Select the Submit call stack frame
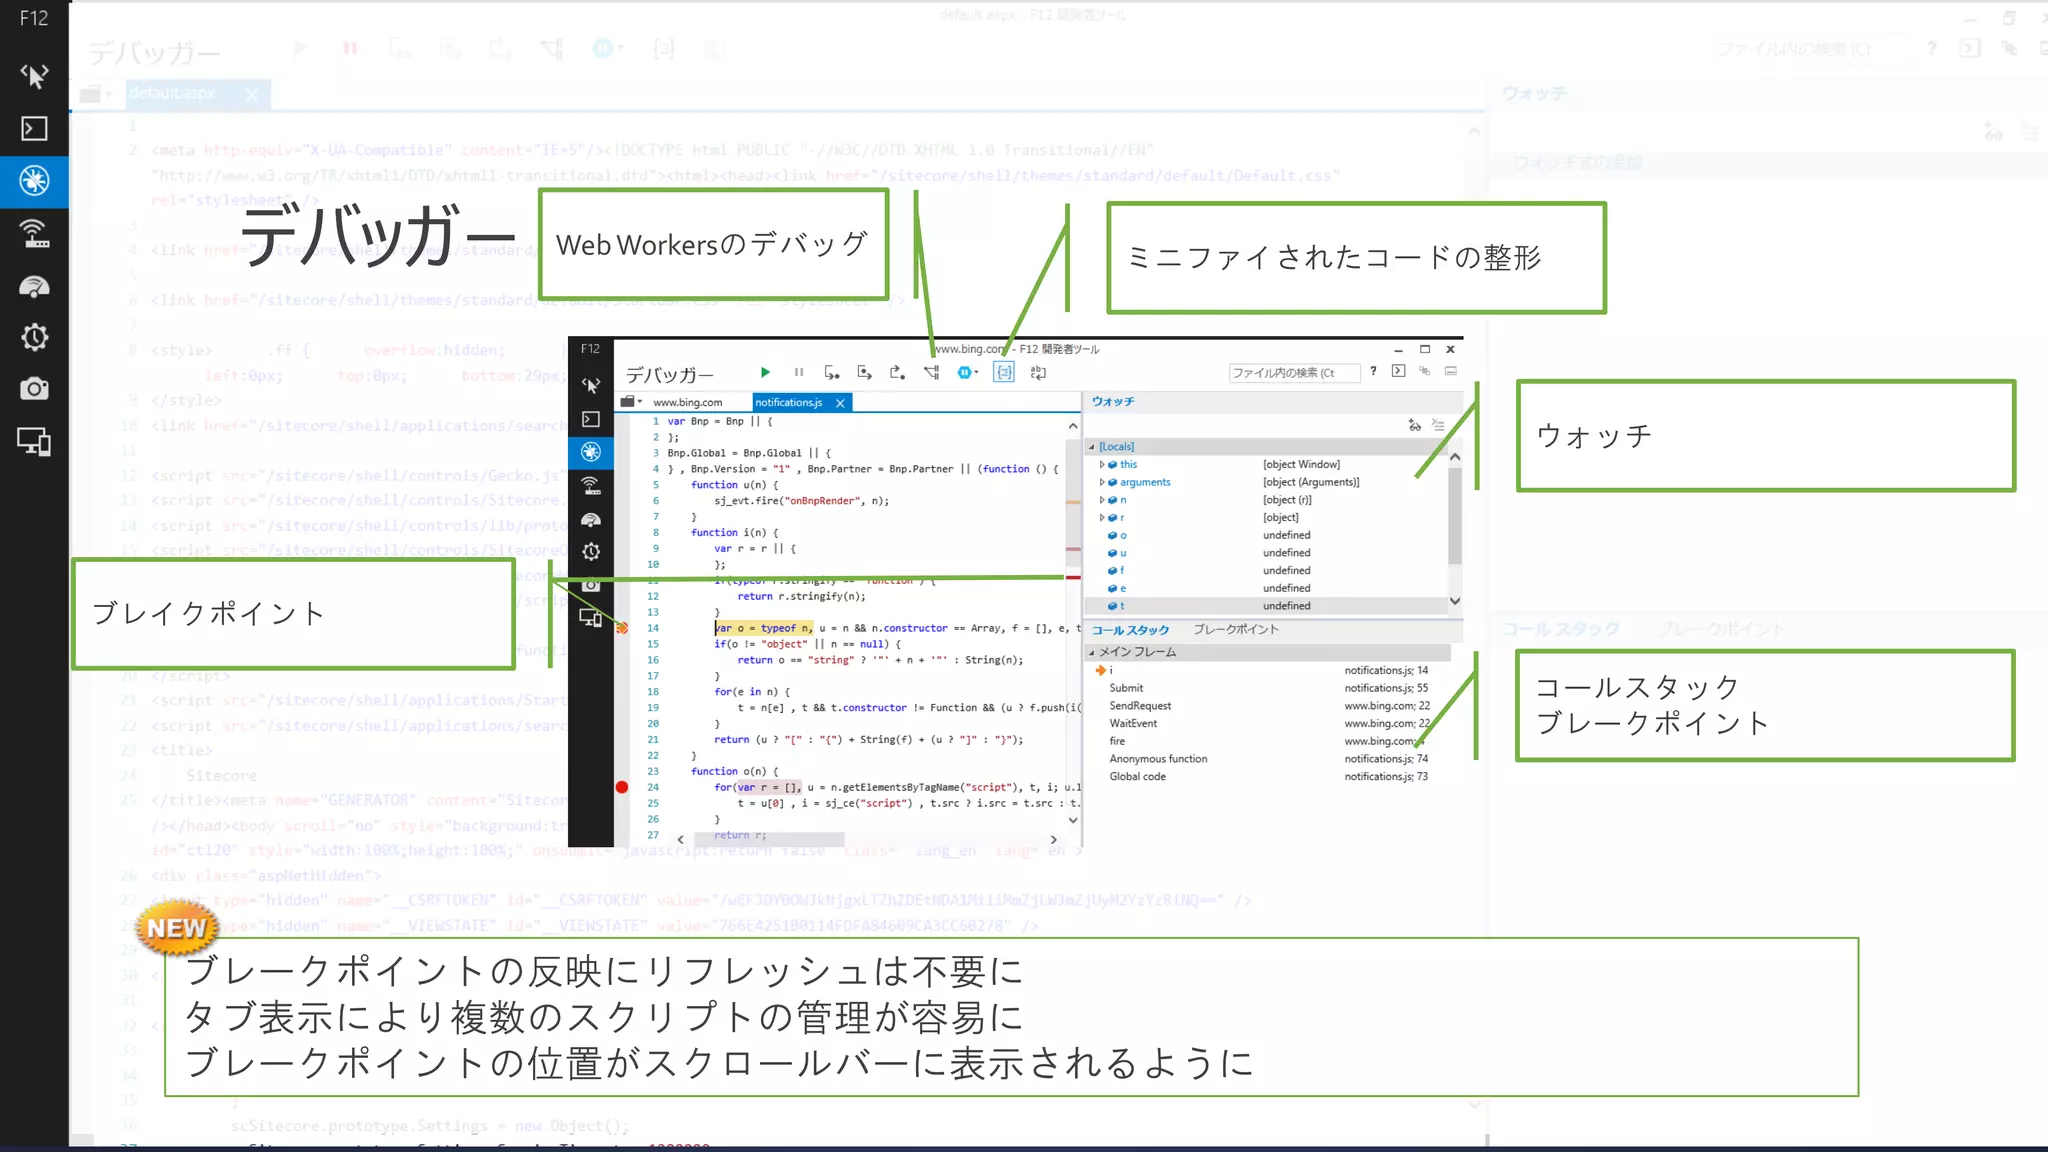This screenshot has height=1152, width=2048. pyautogui.click(x=1267, y=688)
